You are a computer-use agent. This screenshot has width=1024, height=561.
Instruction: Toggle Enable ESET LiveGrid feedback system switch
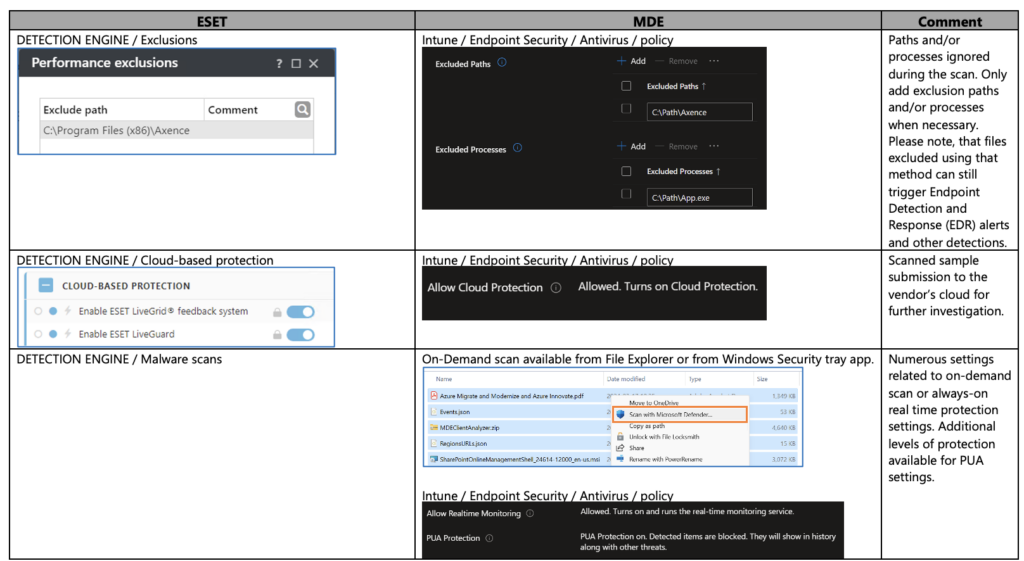pyautogui.click(x=300, y=312)
